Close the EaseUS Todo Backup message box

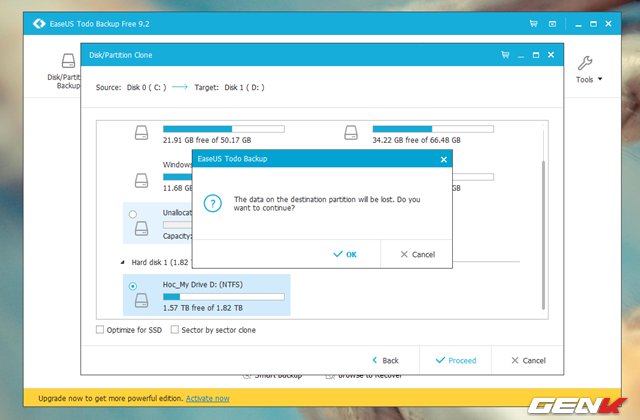(x=444, y=160)
